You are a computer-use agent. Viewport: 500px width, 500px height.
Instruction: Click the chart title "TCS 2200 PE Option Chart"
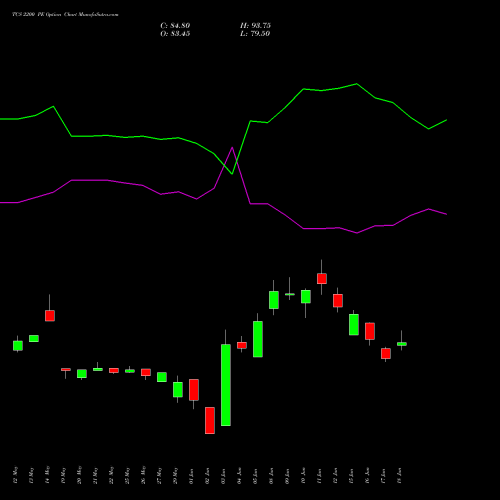[x=65, y=15]
